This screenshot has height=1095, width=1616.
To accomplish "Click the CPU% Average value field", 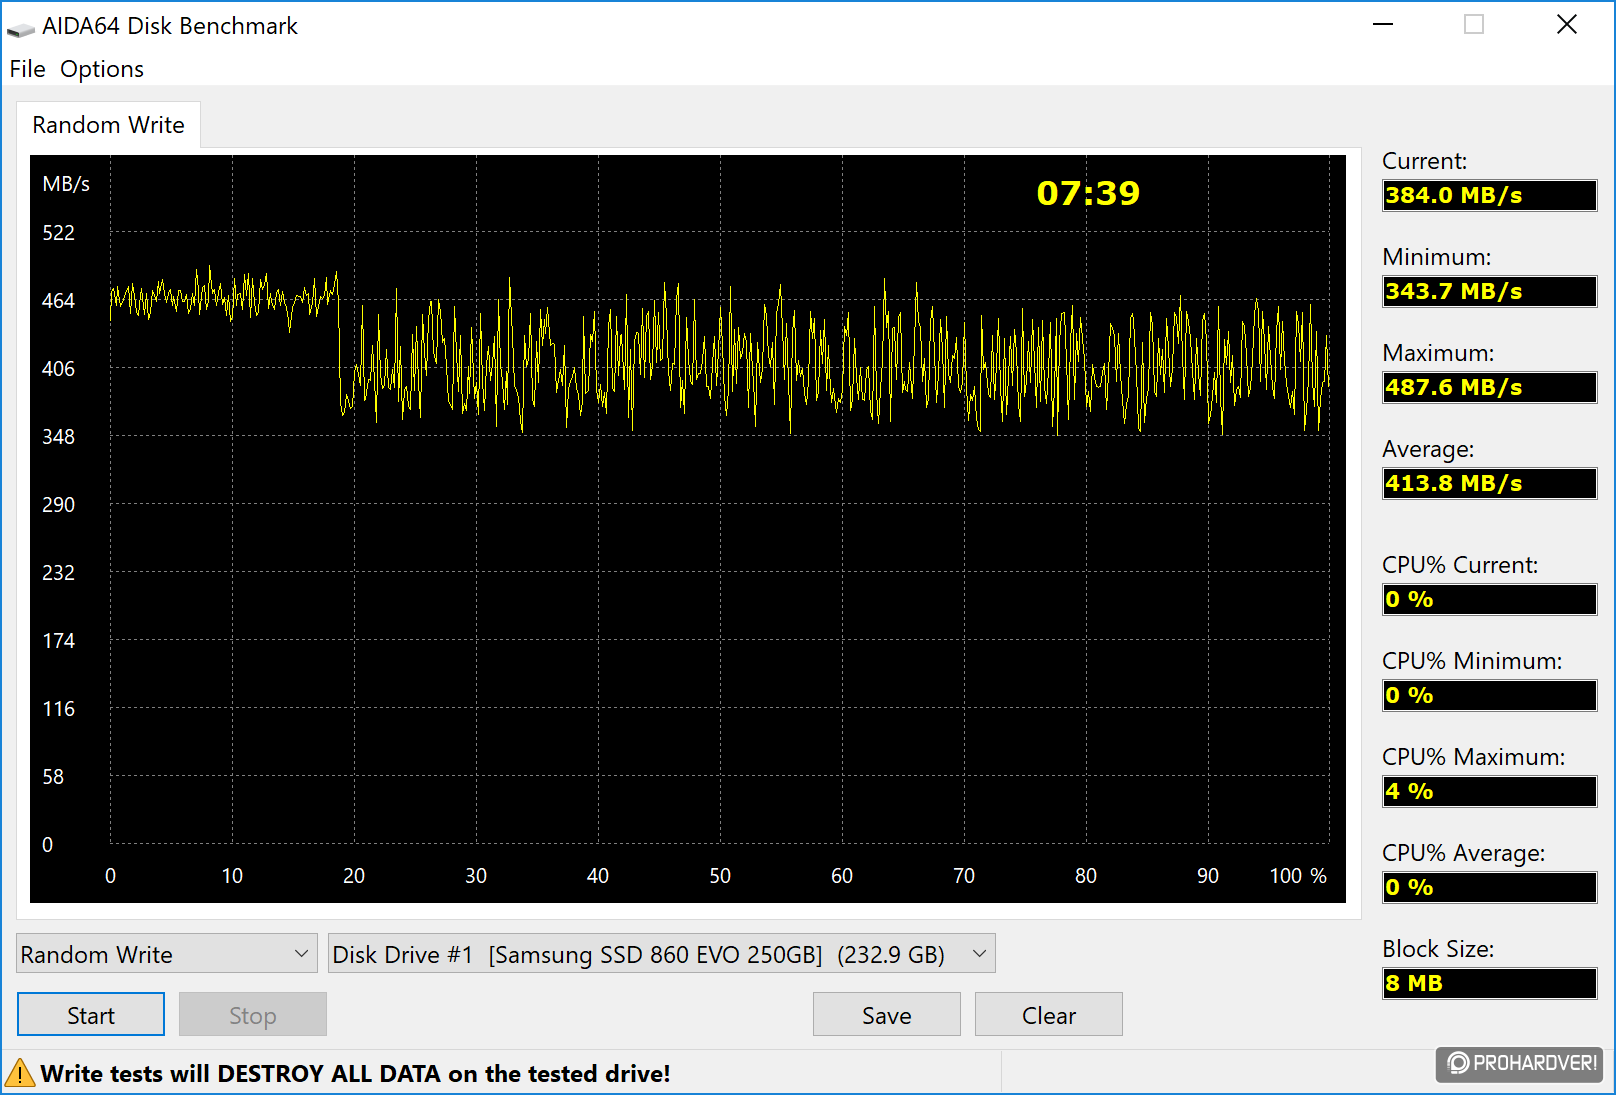I will [1490, 887].
